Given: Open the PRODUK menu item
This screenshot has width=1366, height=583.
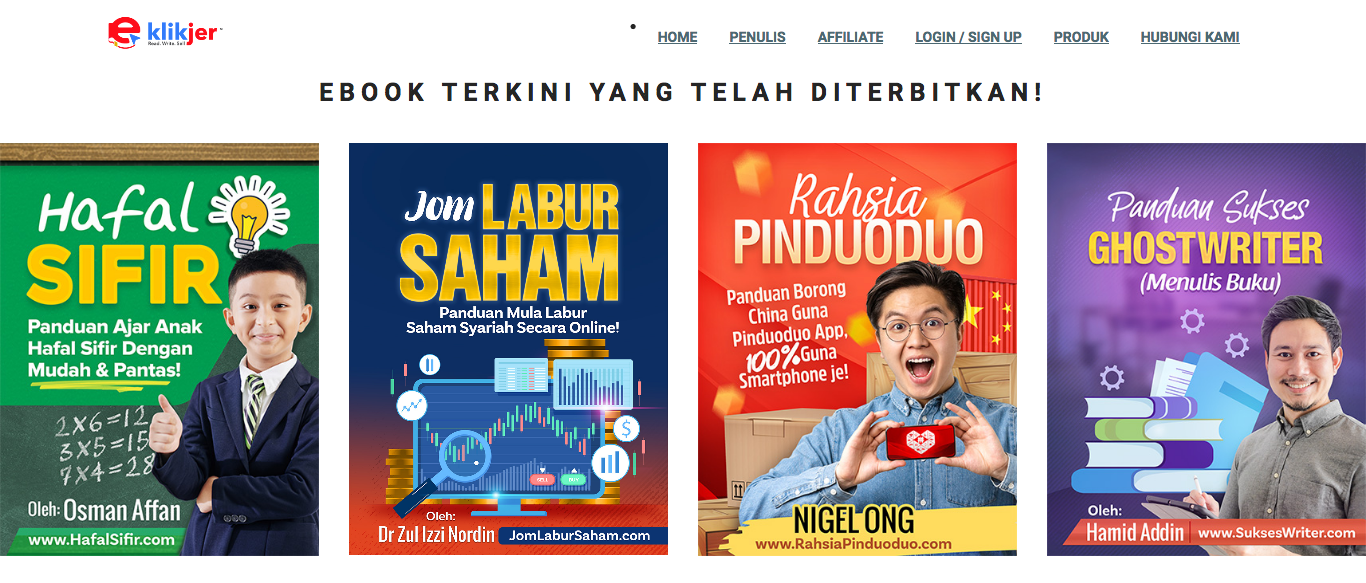Looking at the screenshot, I should click(x=1081, y=37).
